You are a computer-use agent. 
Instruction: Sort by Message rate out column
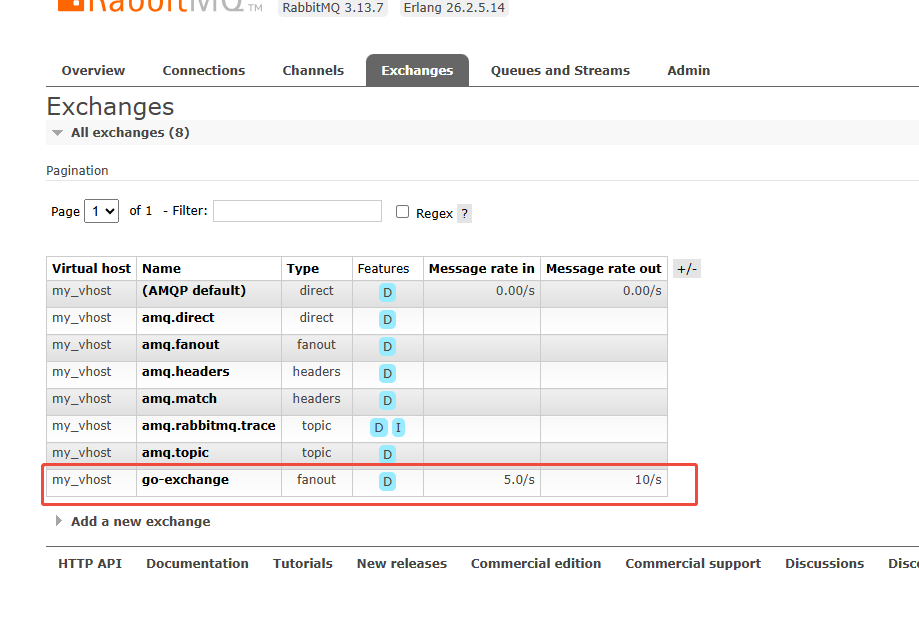(x=604, y=268)
